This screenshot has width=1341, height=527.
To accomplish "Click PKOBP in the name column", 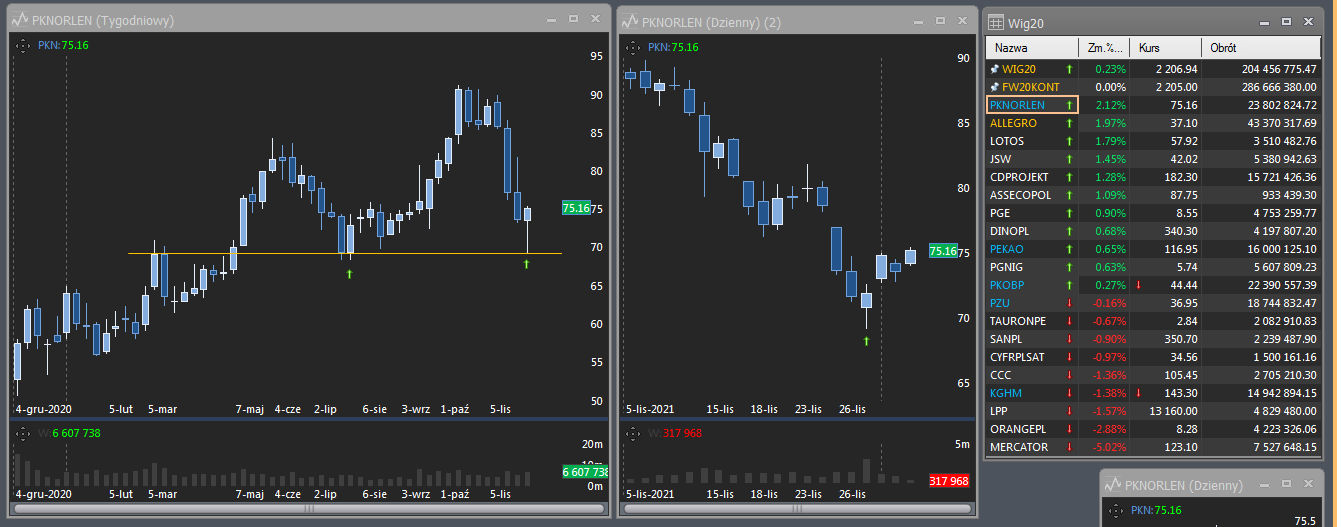I will 1006,285.
